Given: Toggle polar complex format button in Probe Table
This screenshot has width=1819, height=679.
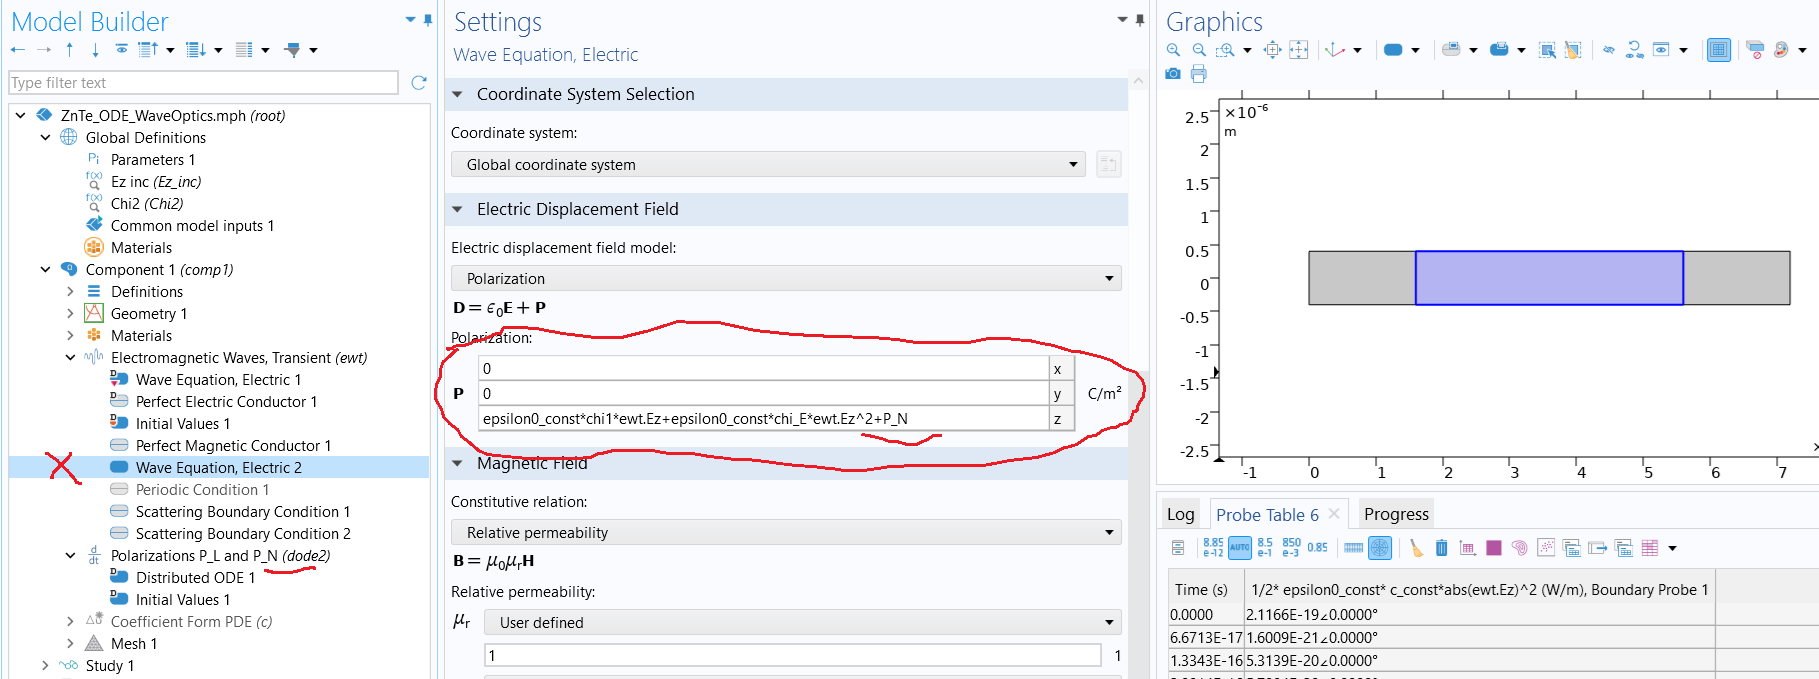Looking at the screenshot, I should tap(1380, 548).
